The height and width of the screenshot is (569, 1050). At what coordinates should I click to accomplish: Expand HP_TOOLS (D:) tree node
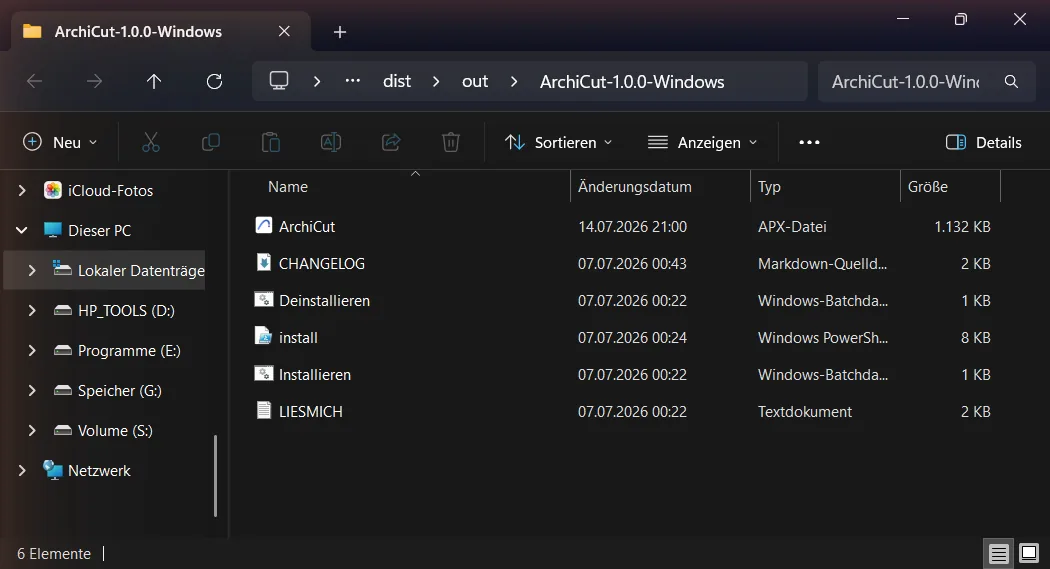pyautogui.click(x=31, y=311)
